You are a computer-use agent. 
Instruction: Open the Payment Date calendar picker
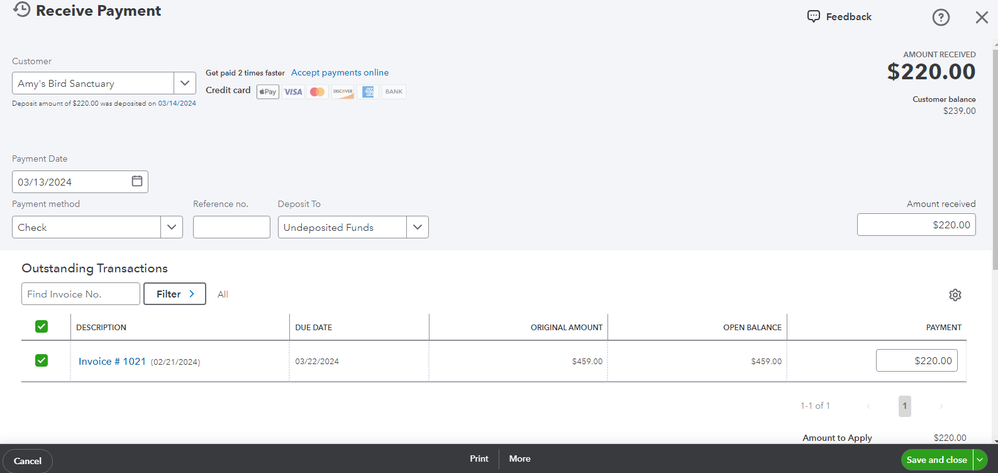click(137, 181)
